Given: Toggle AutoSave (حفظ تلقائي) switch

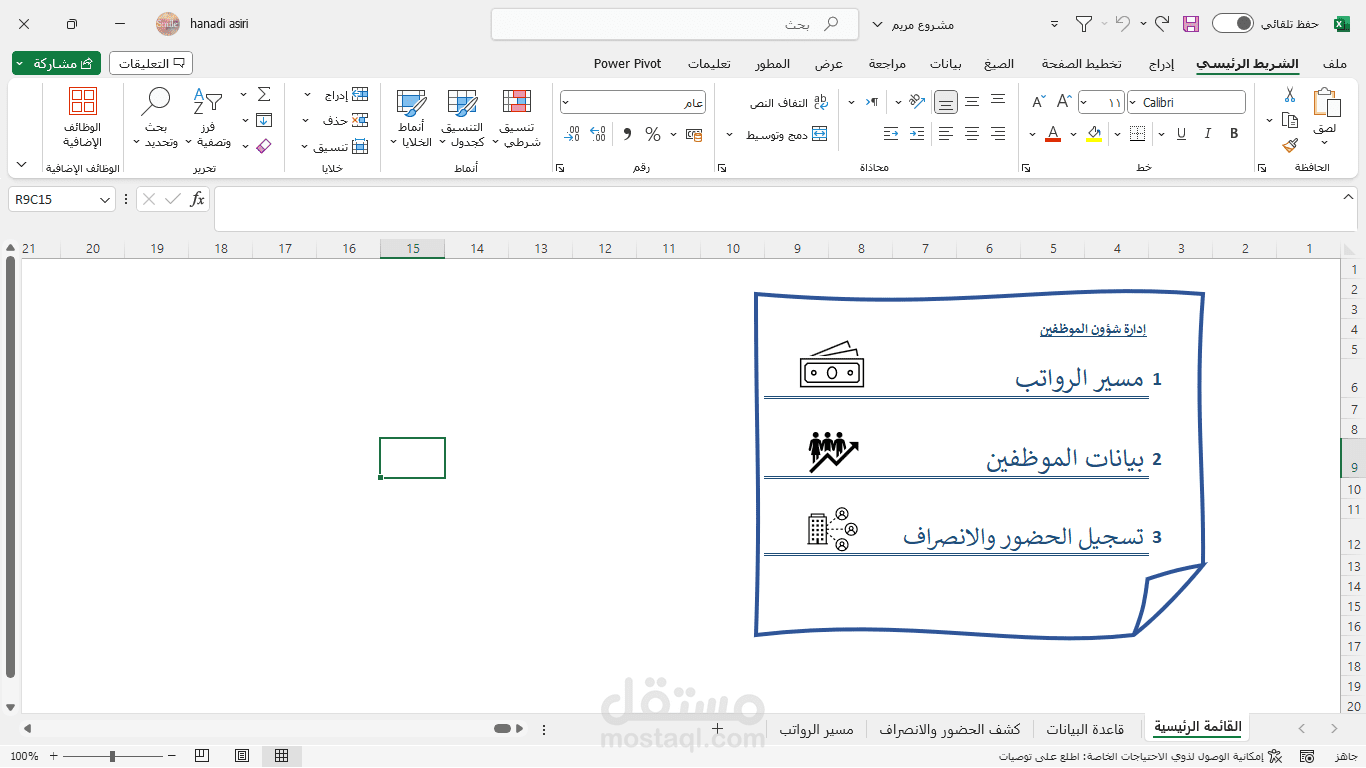Looking at the screenshot, I should tap(1232, 23).
